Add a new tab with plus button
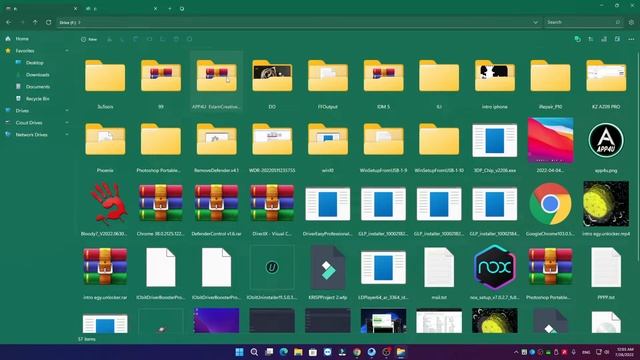This screenshot has width=640, height=360. coord(170,8)
